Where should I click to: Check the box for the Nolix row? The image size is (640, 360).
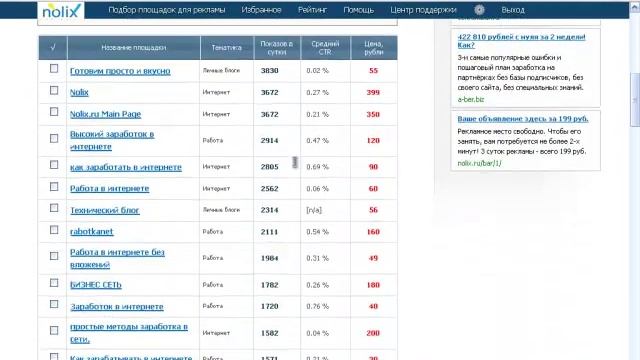54,90
